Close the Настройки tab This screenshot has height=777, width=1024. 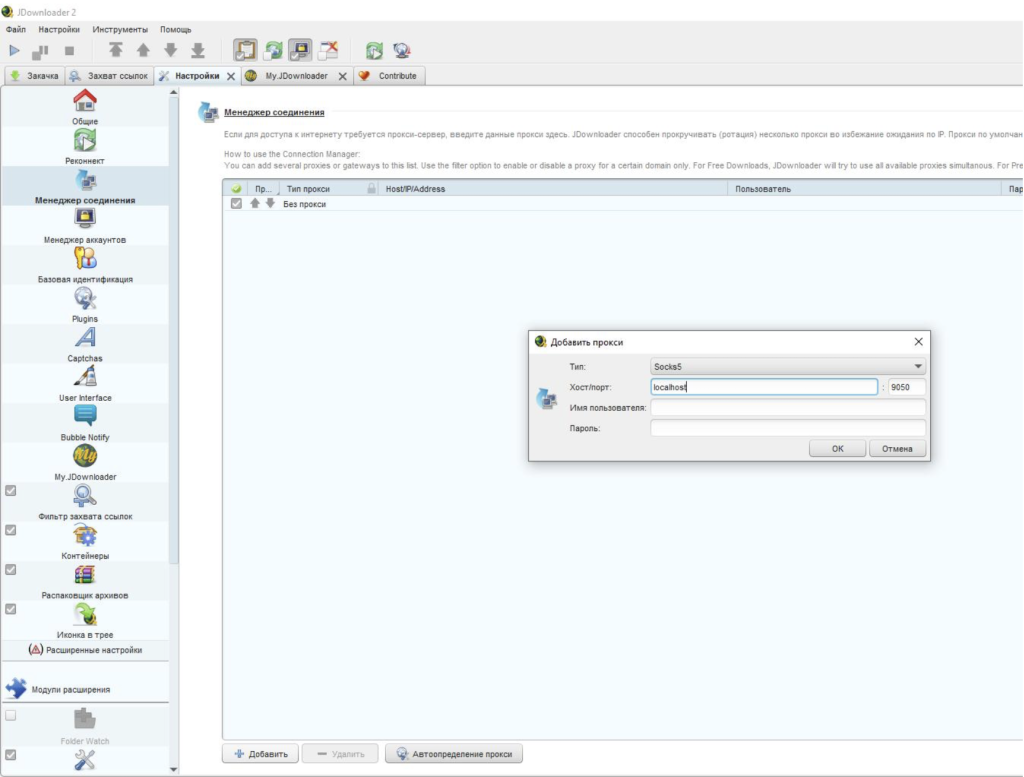[231, 76]
